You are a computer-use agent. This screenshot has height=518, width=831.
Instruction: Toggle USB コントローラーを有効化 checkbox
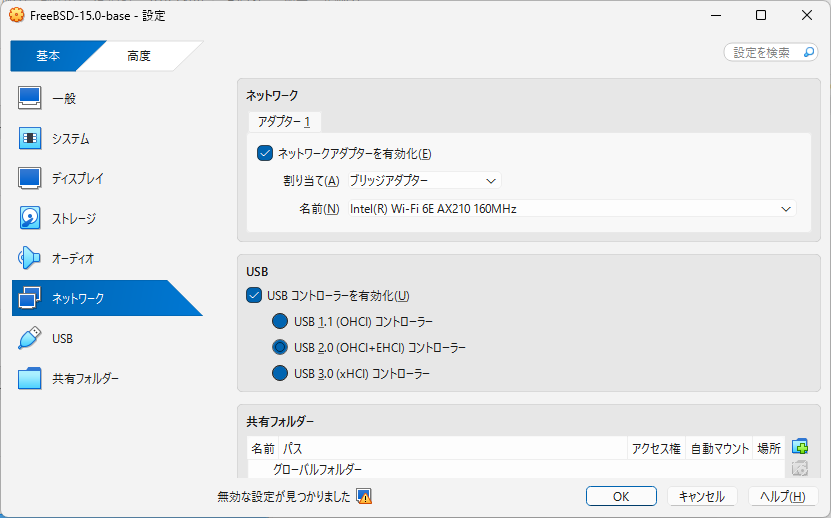click(254, 295)
